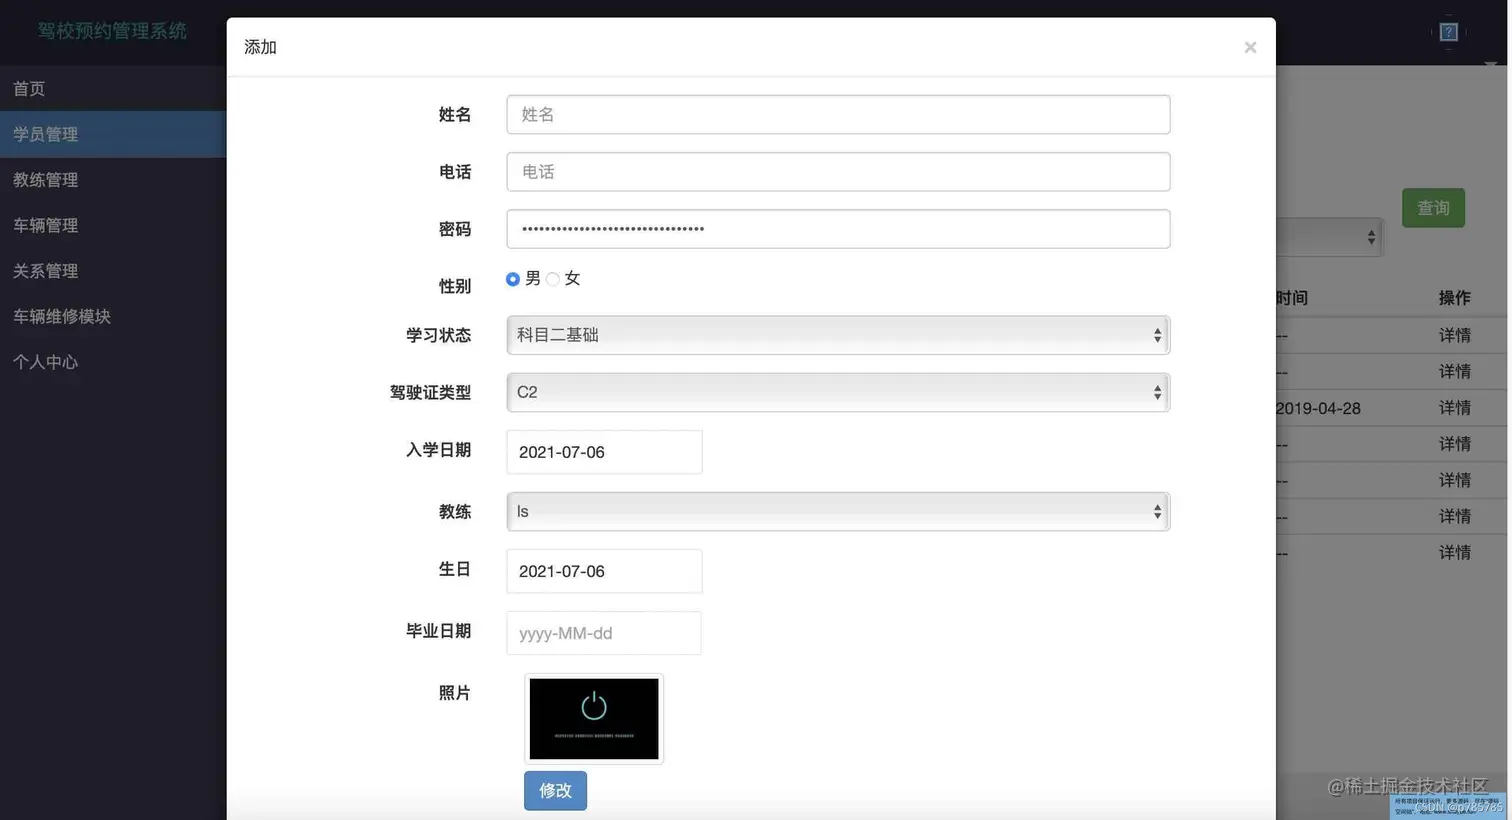
Task: Open 车辆管理 from the sidebar
Action: click(45, 224)
